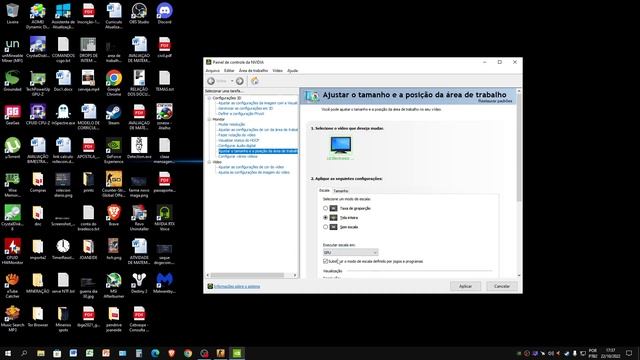Open the Arquivo menu
Image resolution: width=640 pixels, height=360 pixels.
coord(212,71)
